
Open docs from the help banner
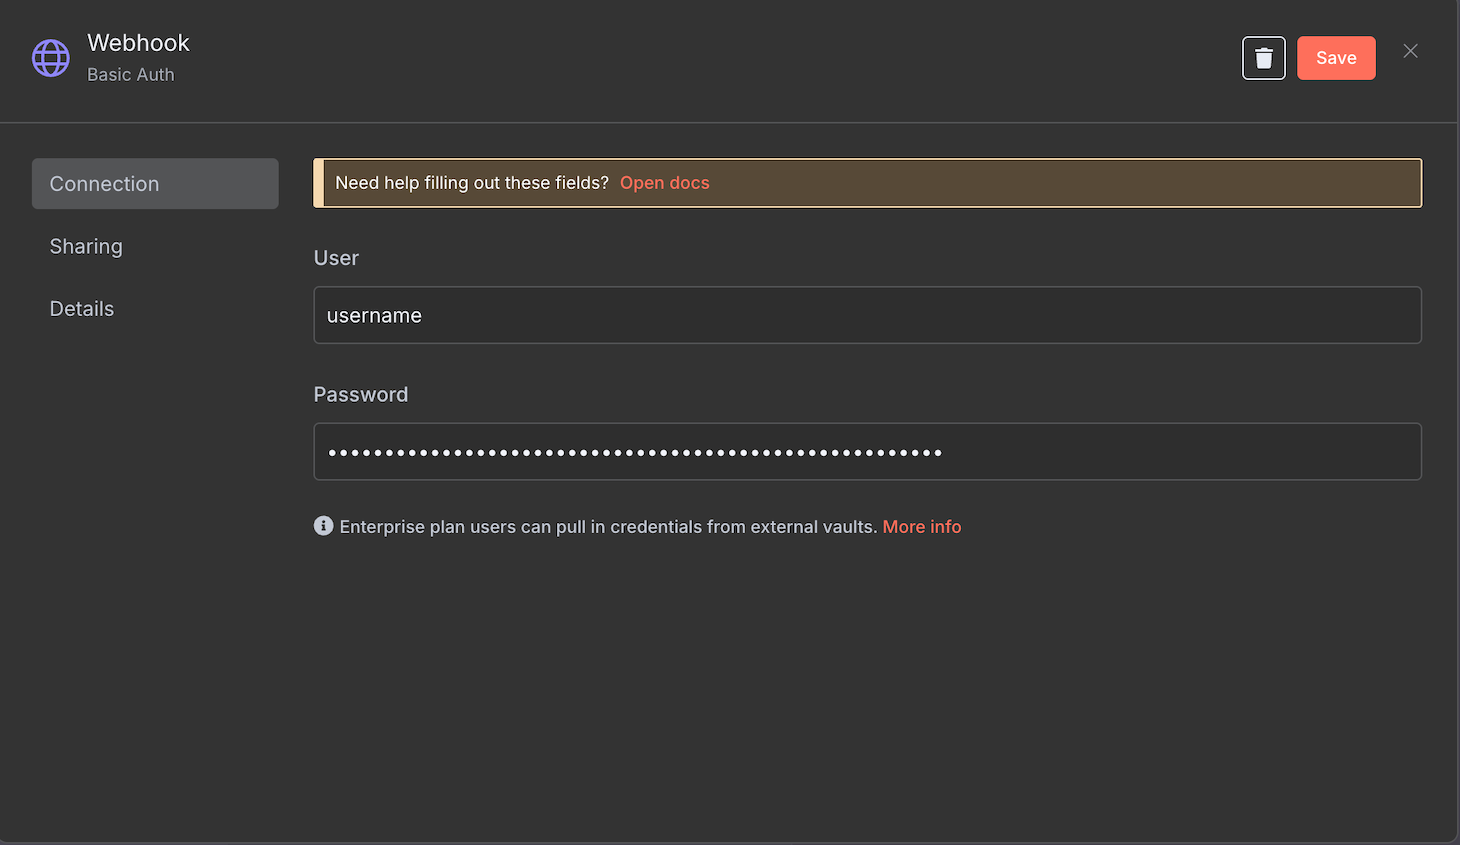(x=664, y=182)
